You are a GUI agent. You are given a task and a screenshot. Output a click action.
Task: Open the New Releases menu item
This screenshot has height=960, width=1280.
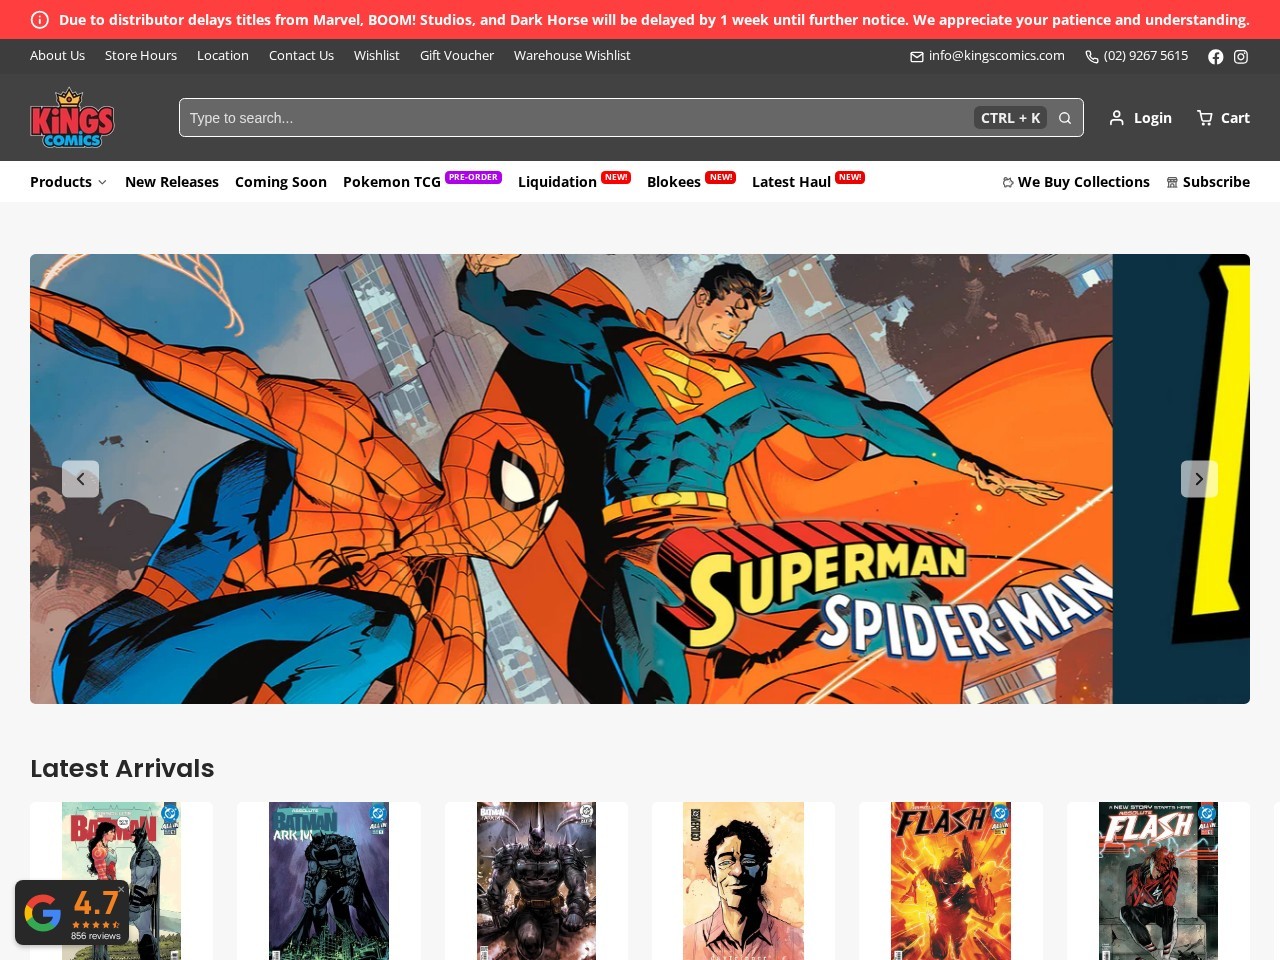tap(172, 182)
